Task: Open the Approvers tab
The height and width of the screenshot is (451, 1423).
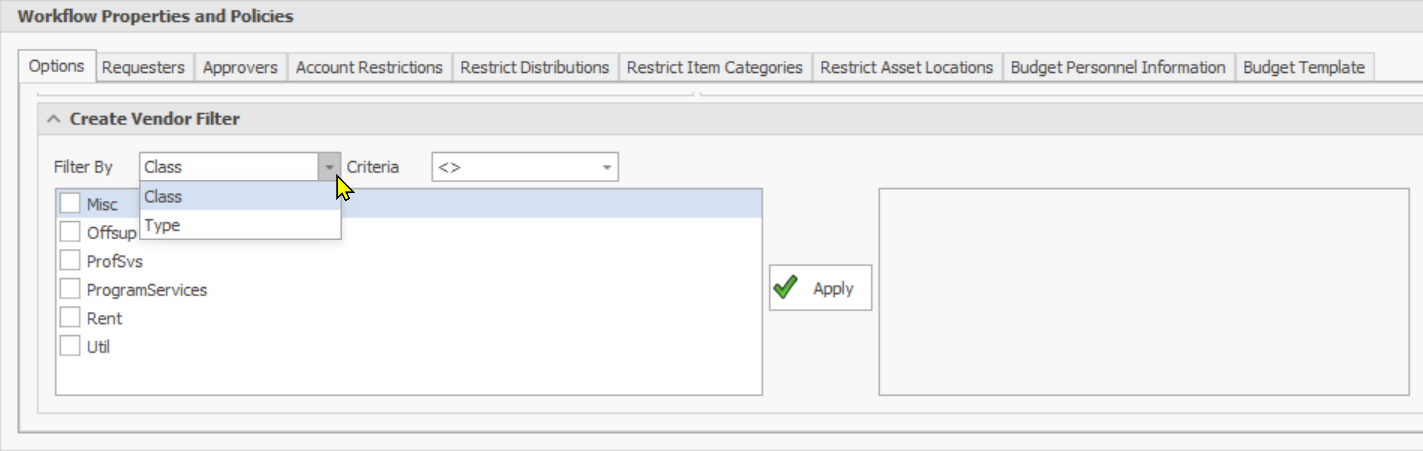Action: [240, 67]
